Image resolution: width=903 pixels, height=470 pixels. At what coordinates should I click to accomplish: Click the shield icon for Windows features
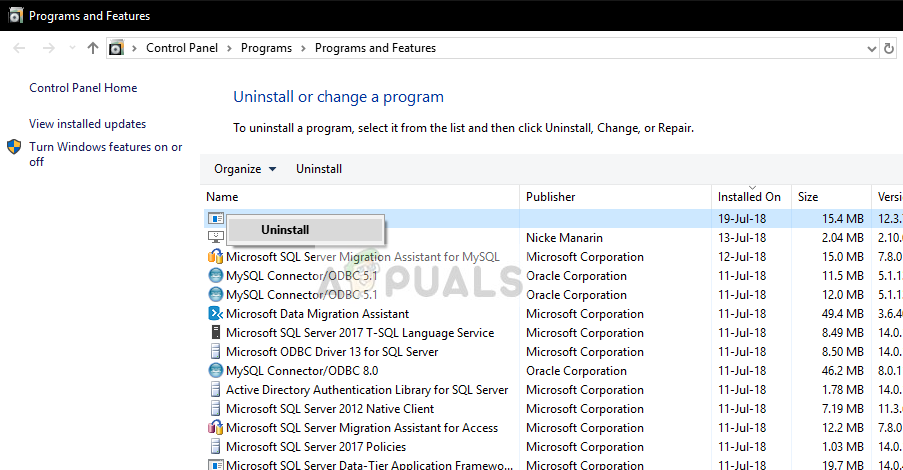14,147
